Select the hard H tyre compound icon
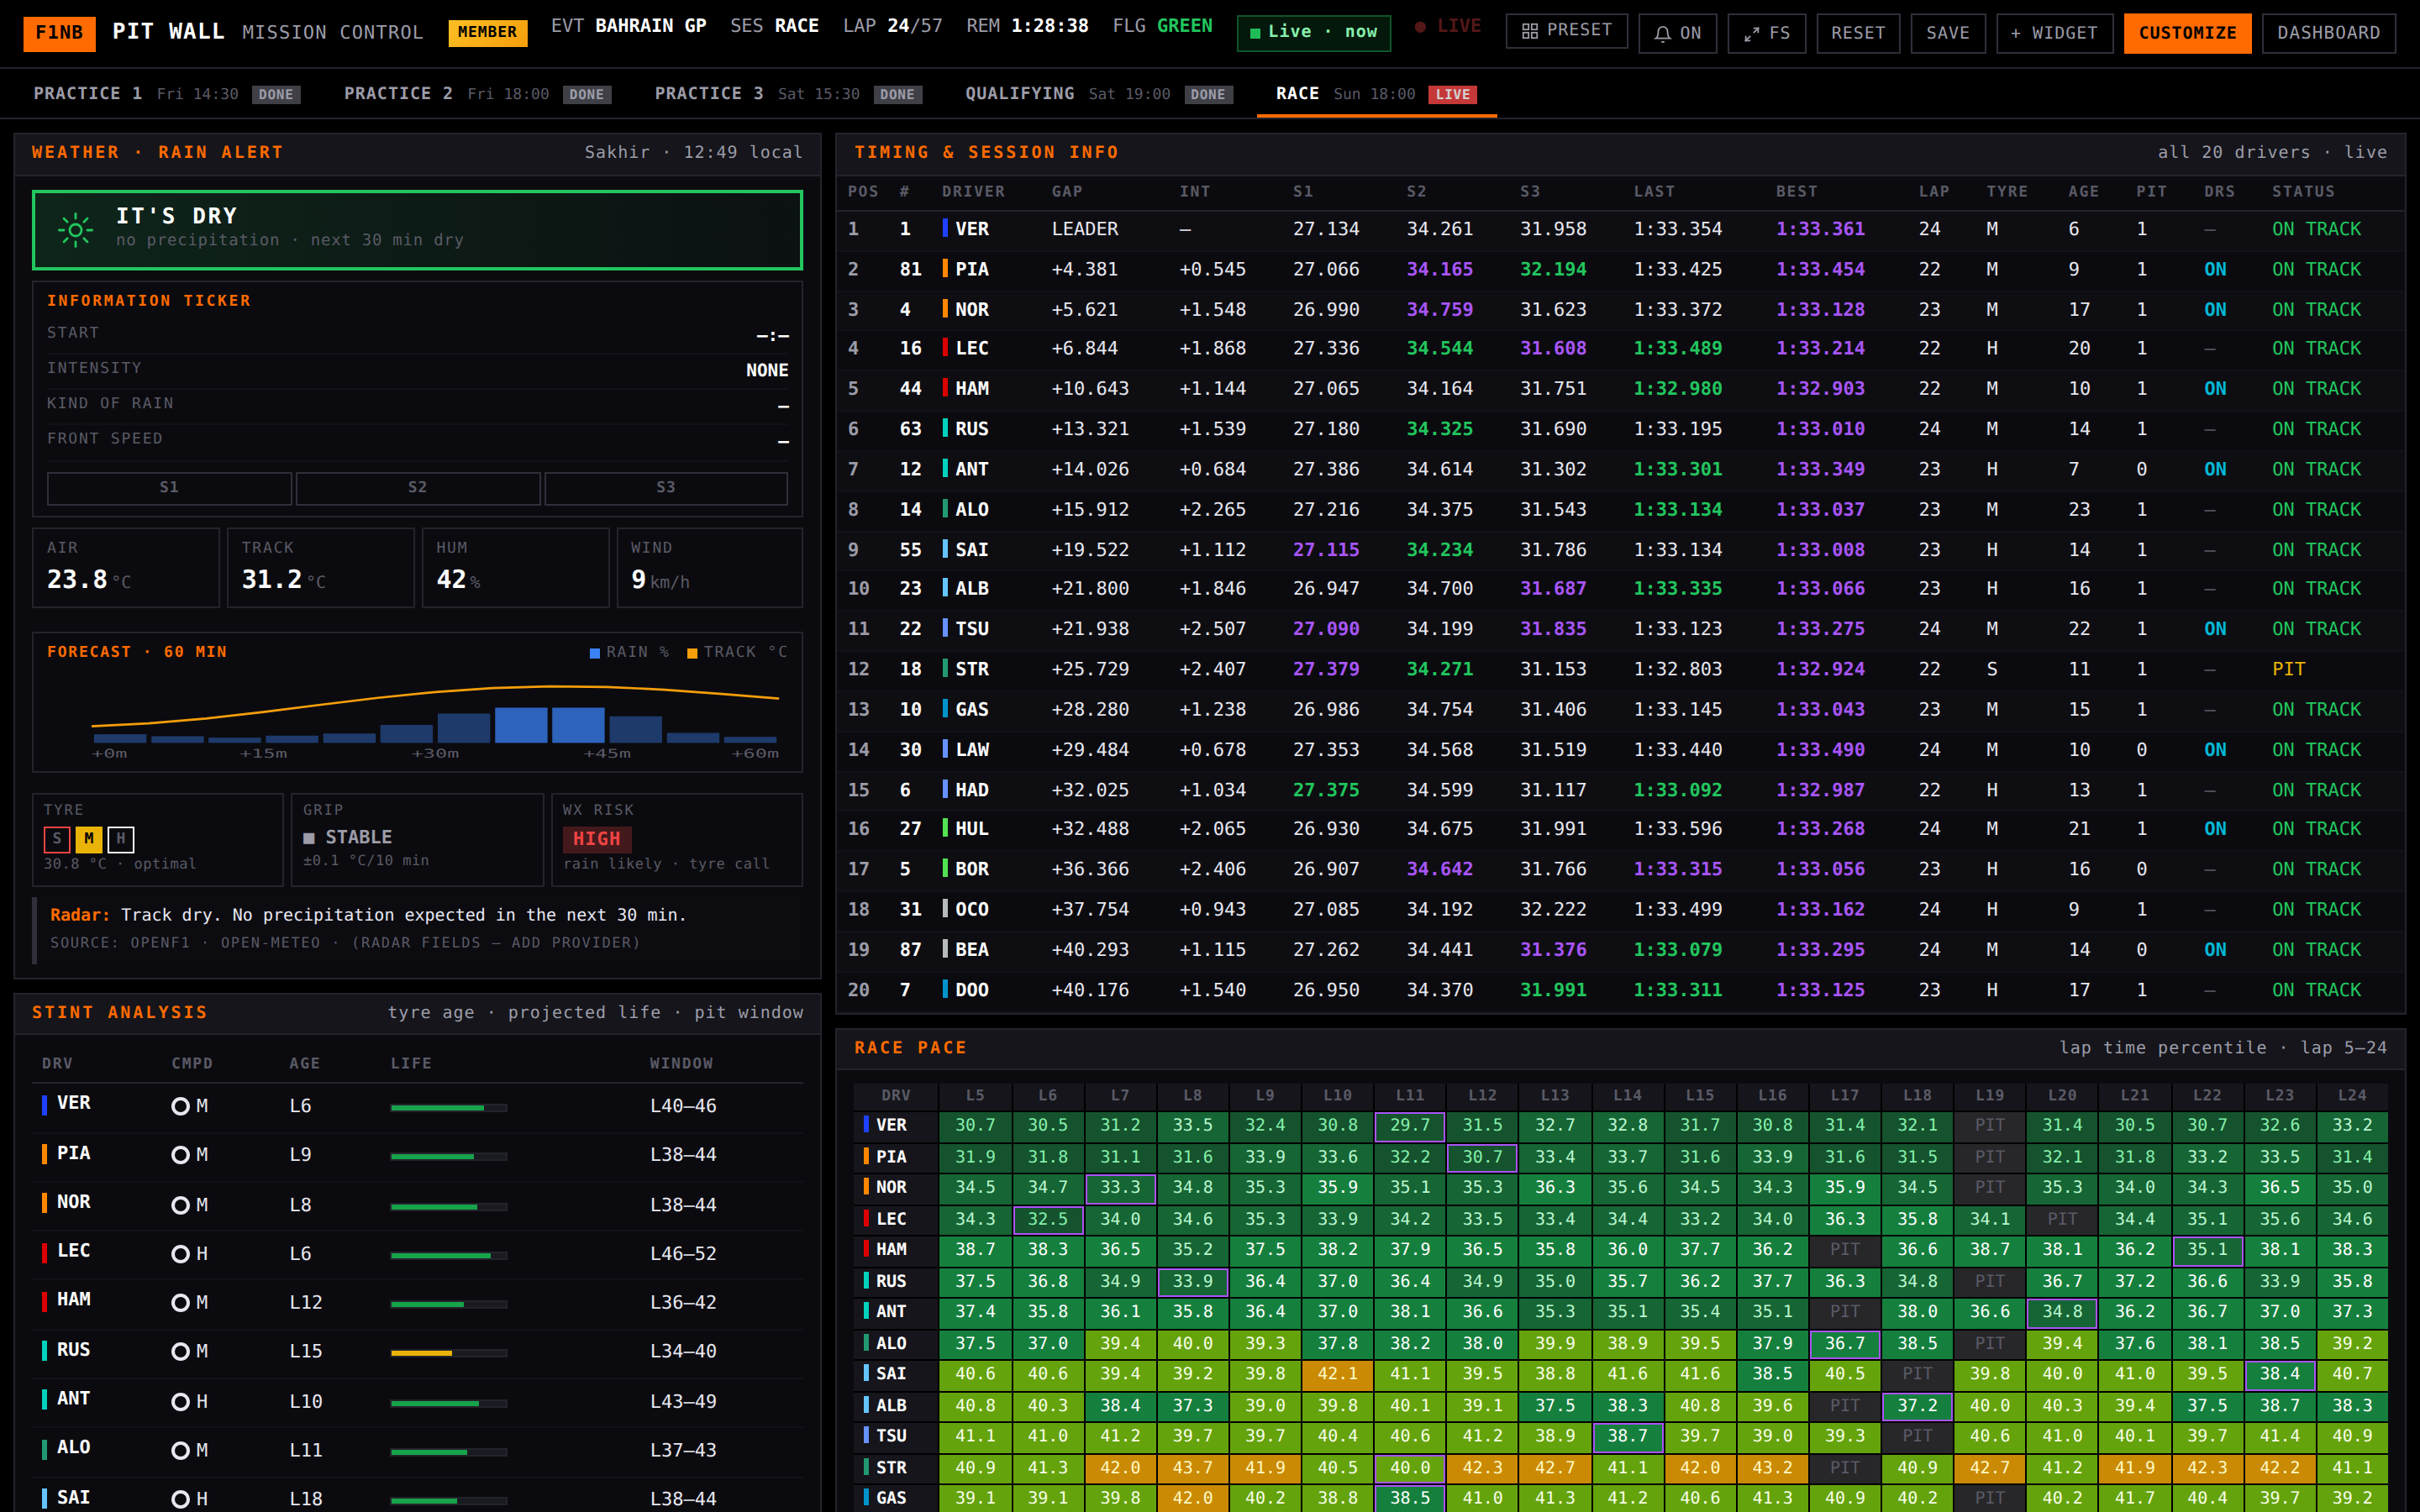Viewport: 2420px width, 1512px height. (121, 839)
